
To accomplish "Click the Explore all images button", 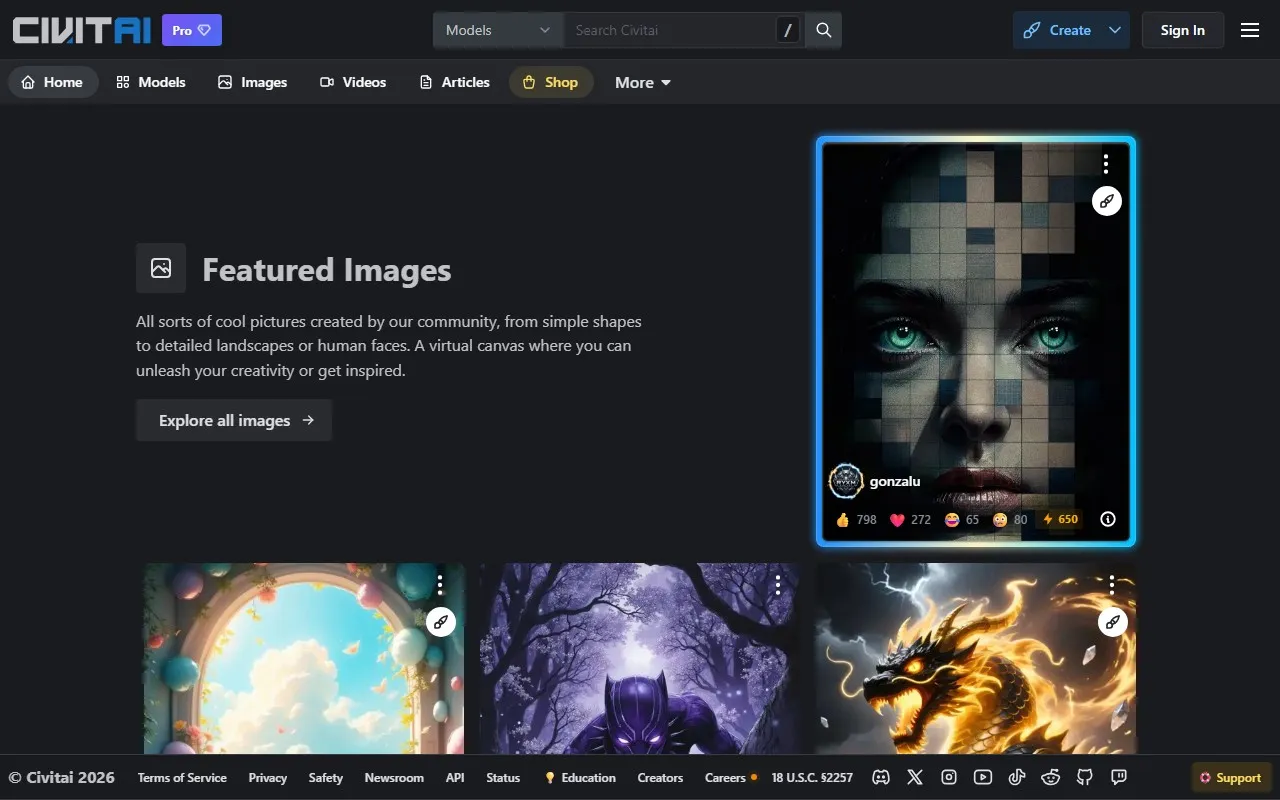I will pyautogui.click(x=234, y=420).
